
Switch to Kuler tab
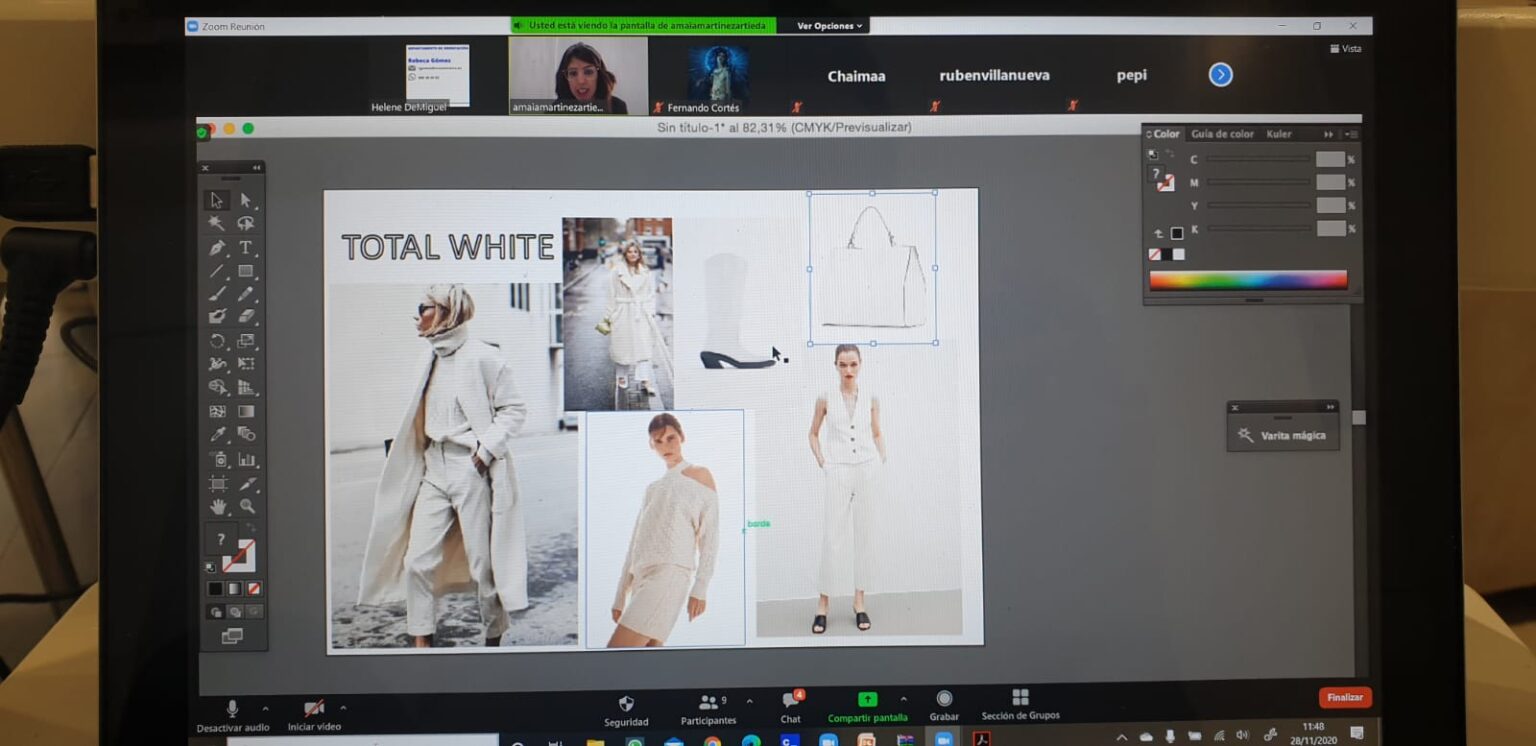(1278, 134)
